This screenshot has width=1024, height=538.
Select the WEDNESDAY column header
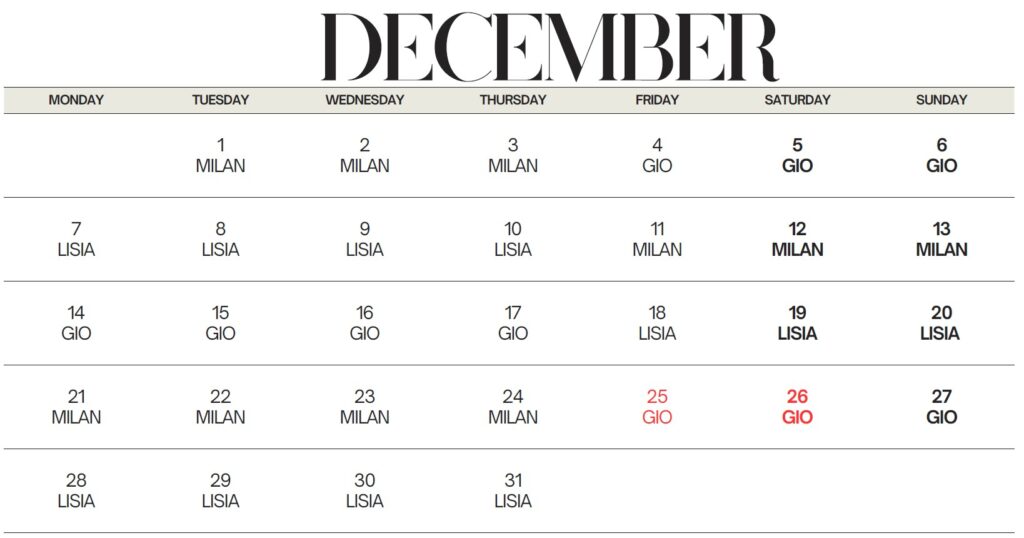coord(365,100)
